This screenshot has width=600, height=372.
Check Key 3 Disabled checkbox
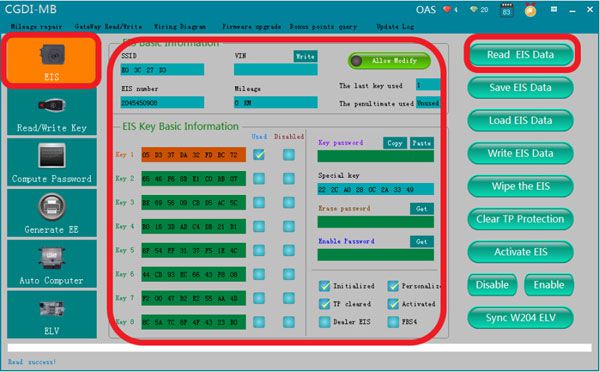(x=289, y=202)
